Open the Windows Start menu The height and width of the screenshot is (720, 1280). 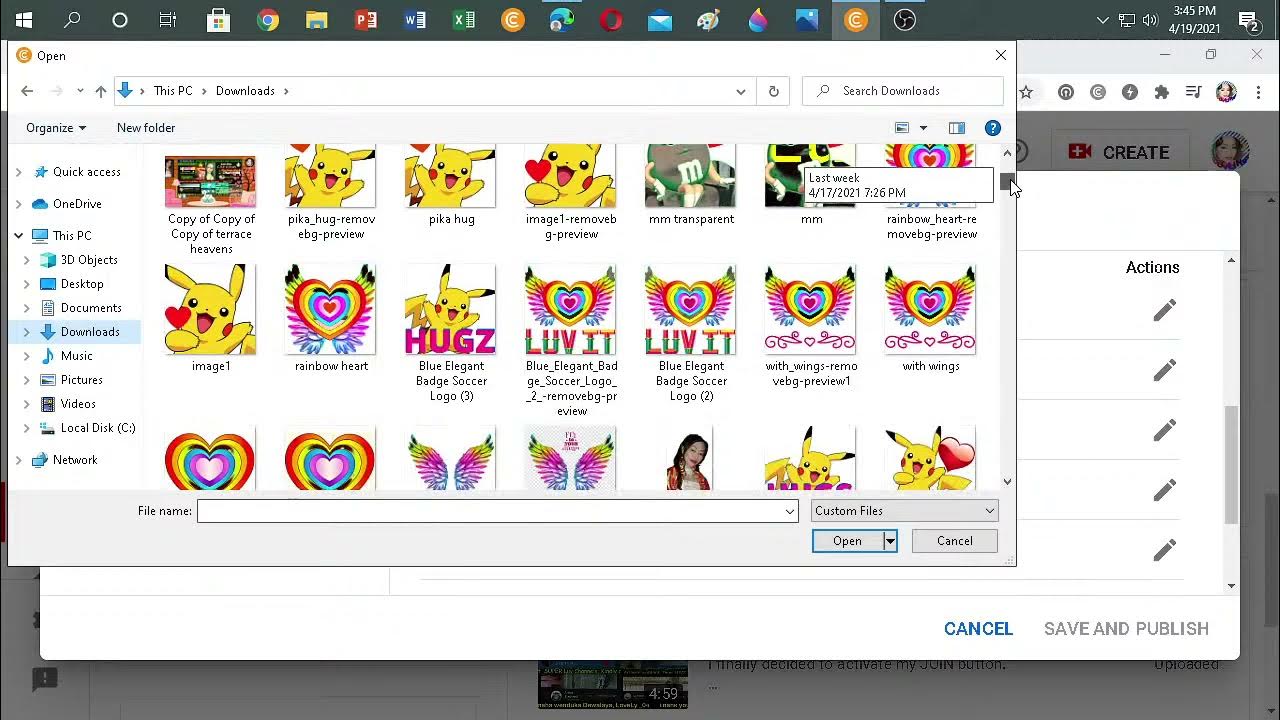coord(23,20)
